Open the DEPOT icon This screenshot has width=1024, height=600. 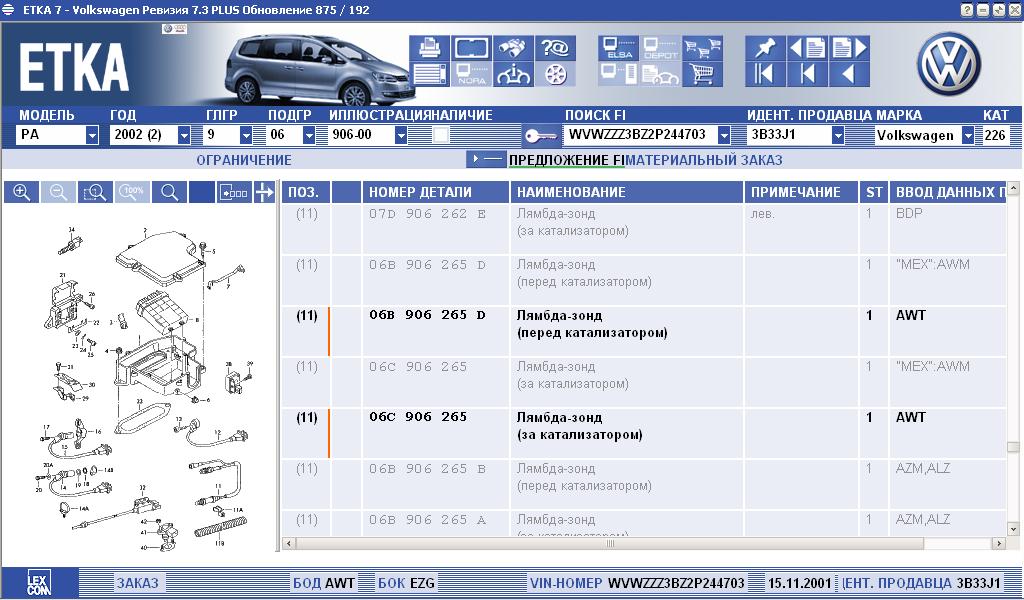click(x=660, y=48)
